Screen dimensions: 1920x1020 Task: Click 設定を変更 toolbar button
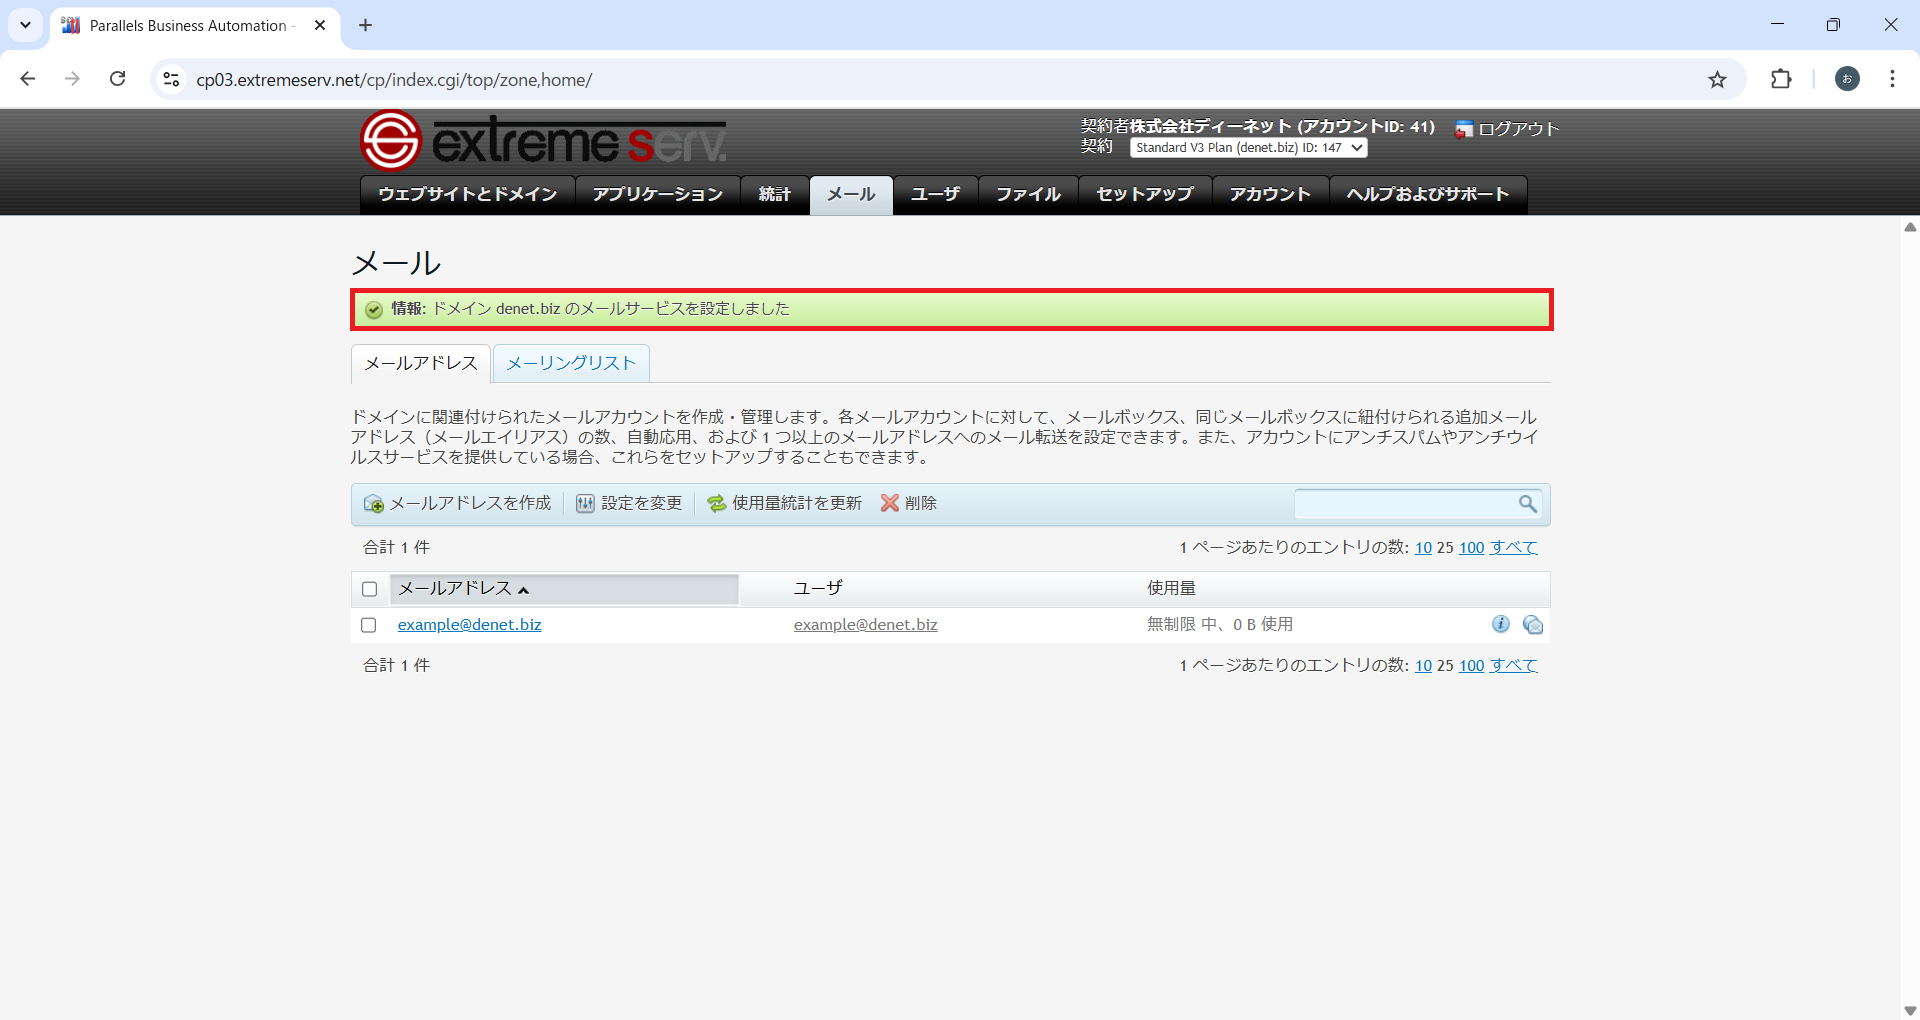(x=629, y=503)
